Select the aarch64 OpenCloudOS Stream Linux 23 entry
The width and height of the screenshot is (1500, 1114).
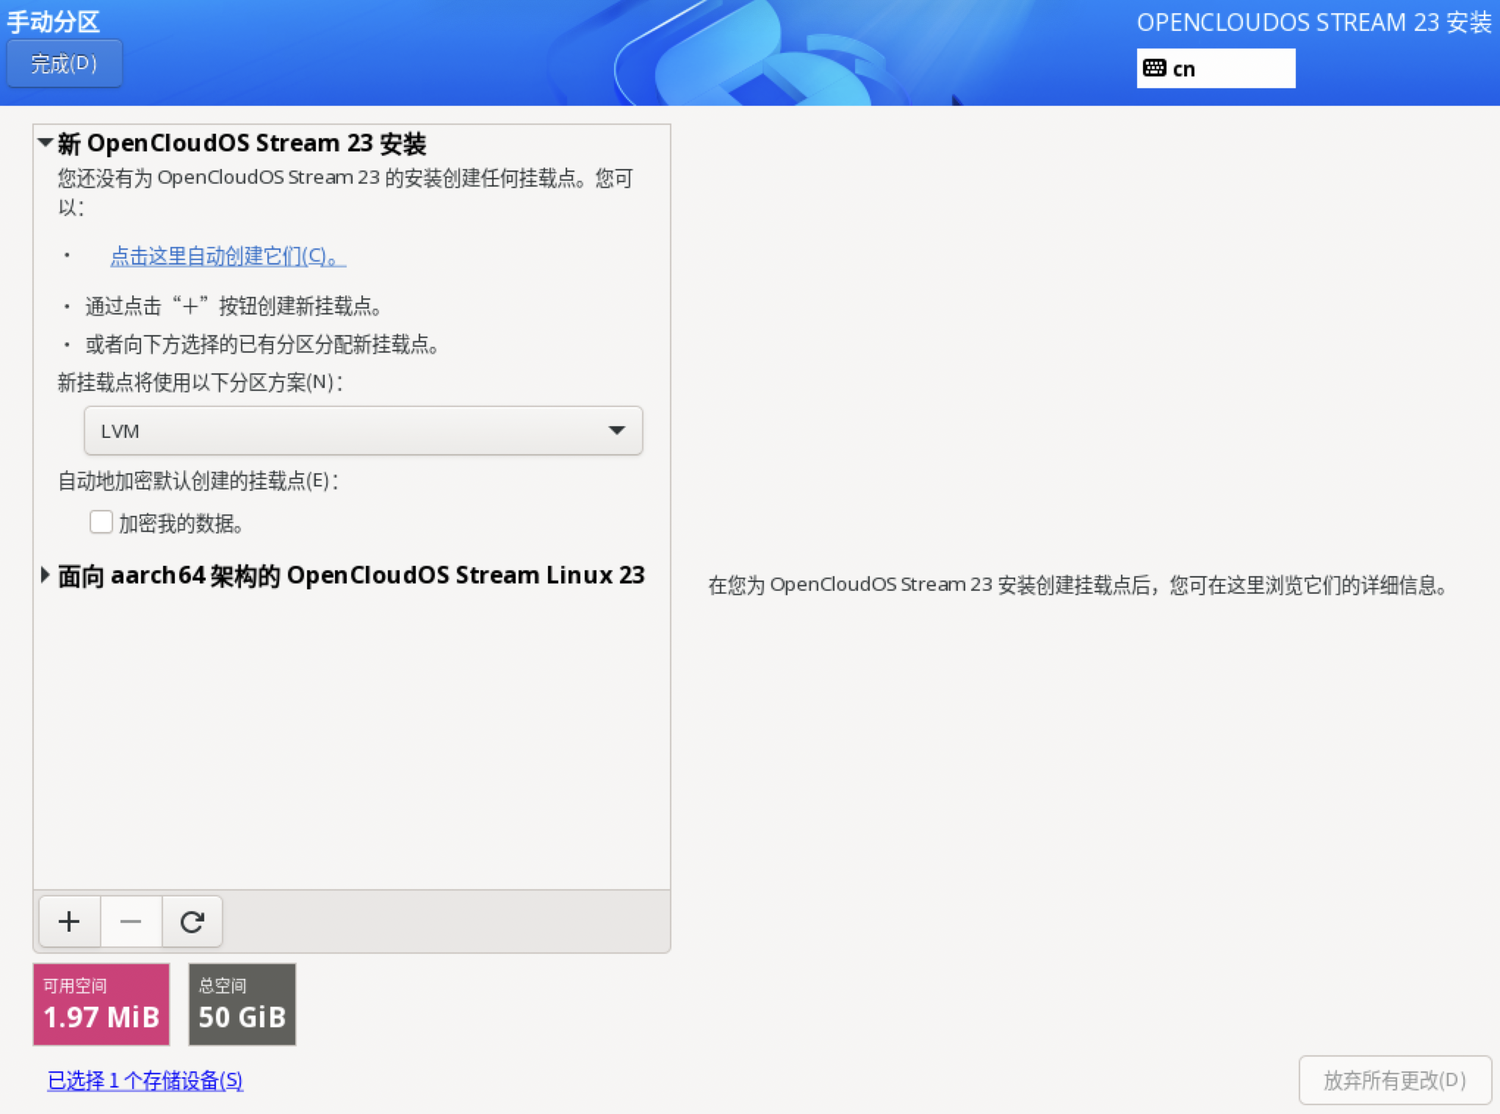point(350,574)
